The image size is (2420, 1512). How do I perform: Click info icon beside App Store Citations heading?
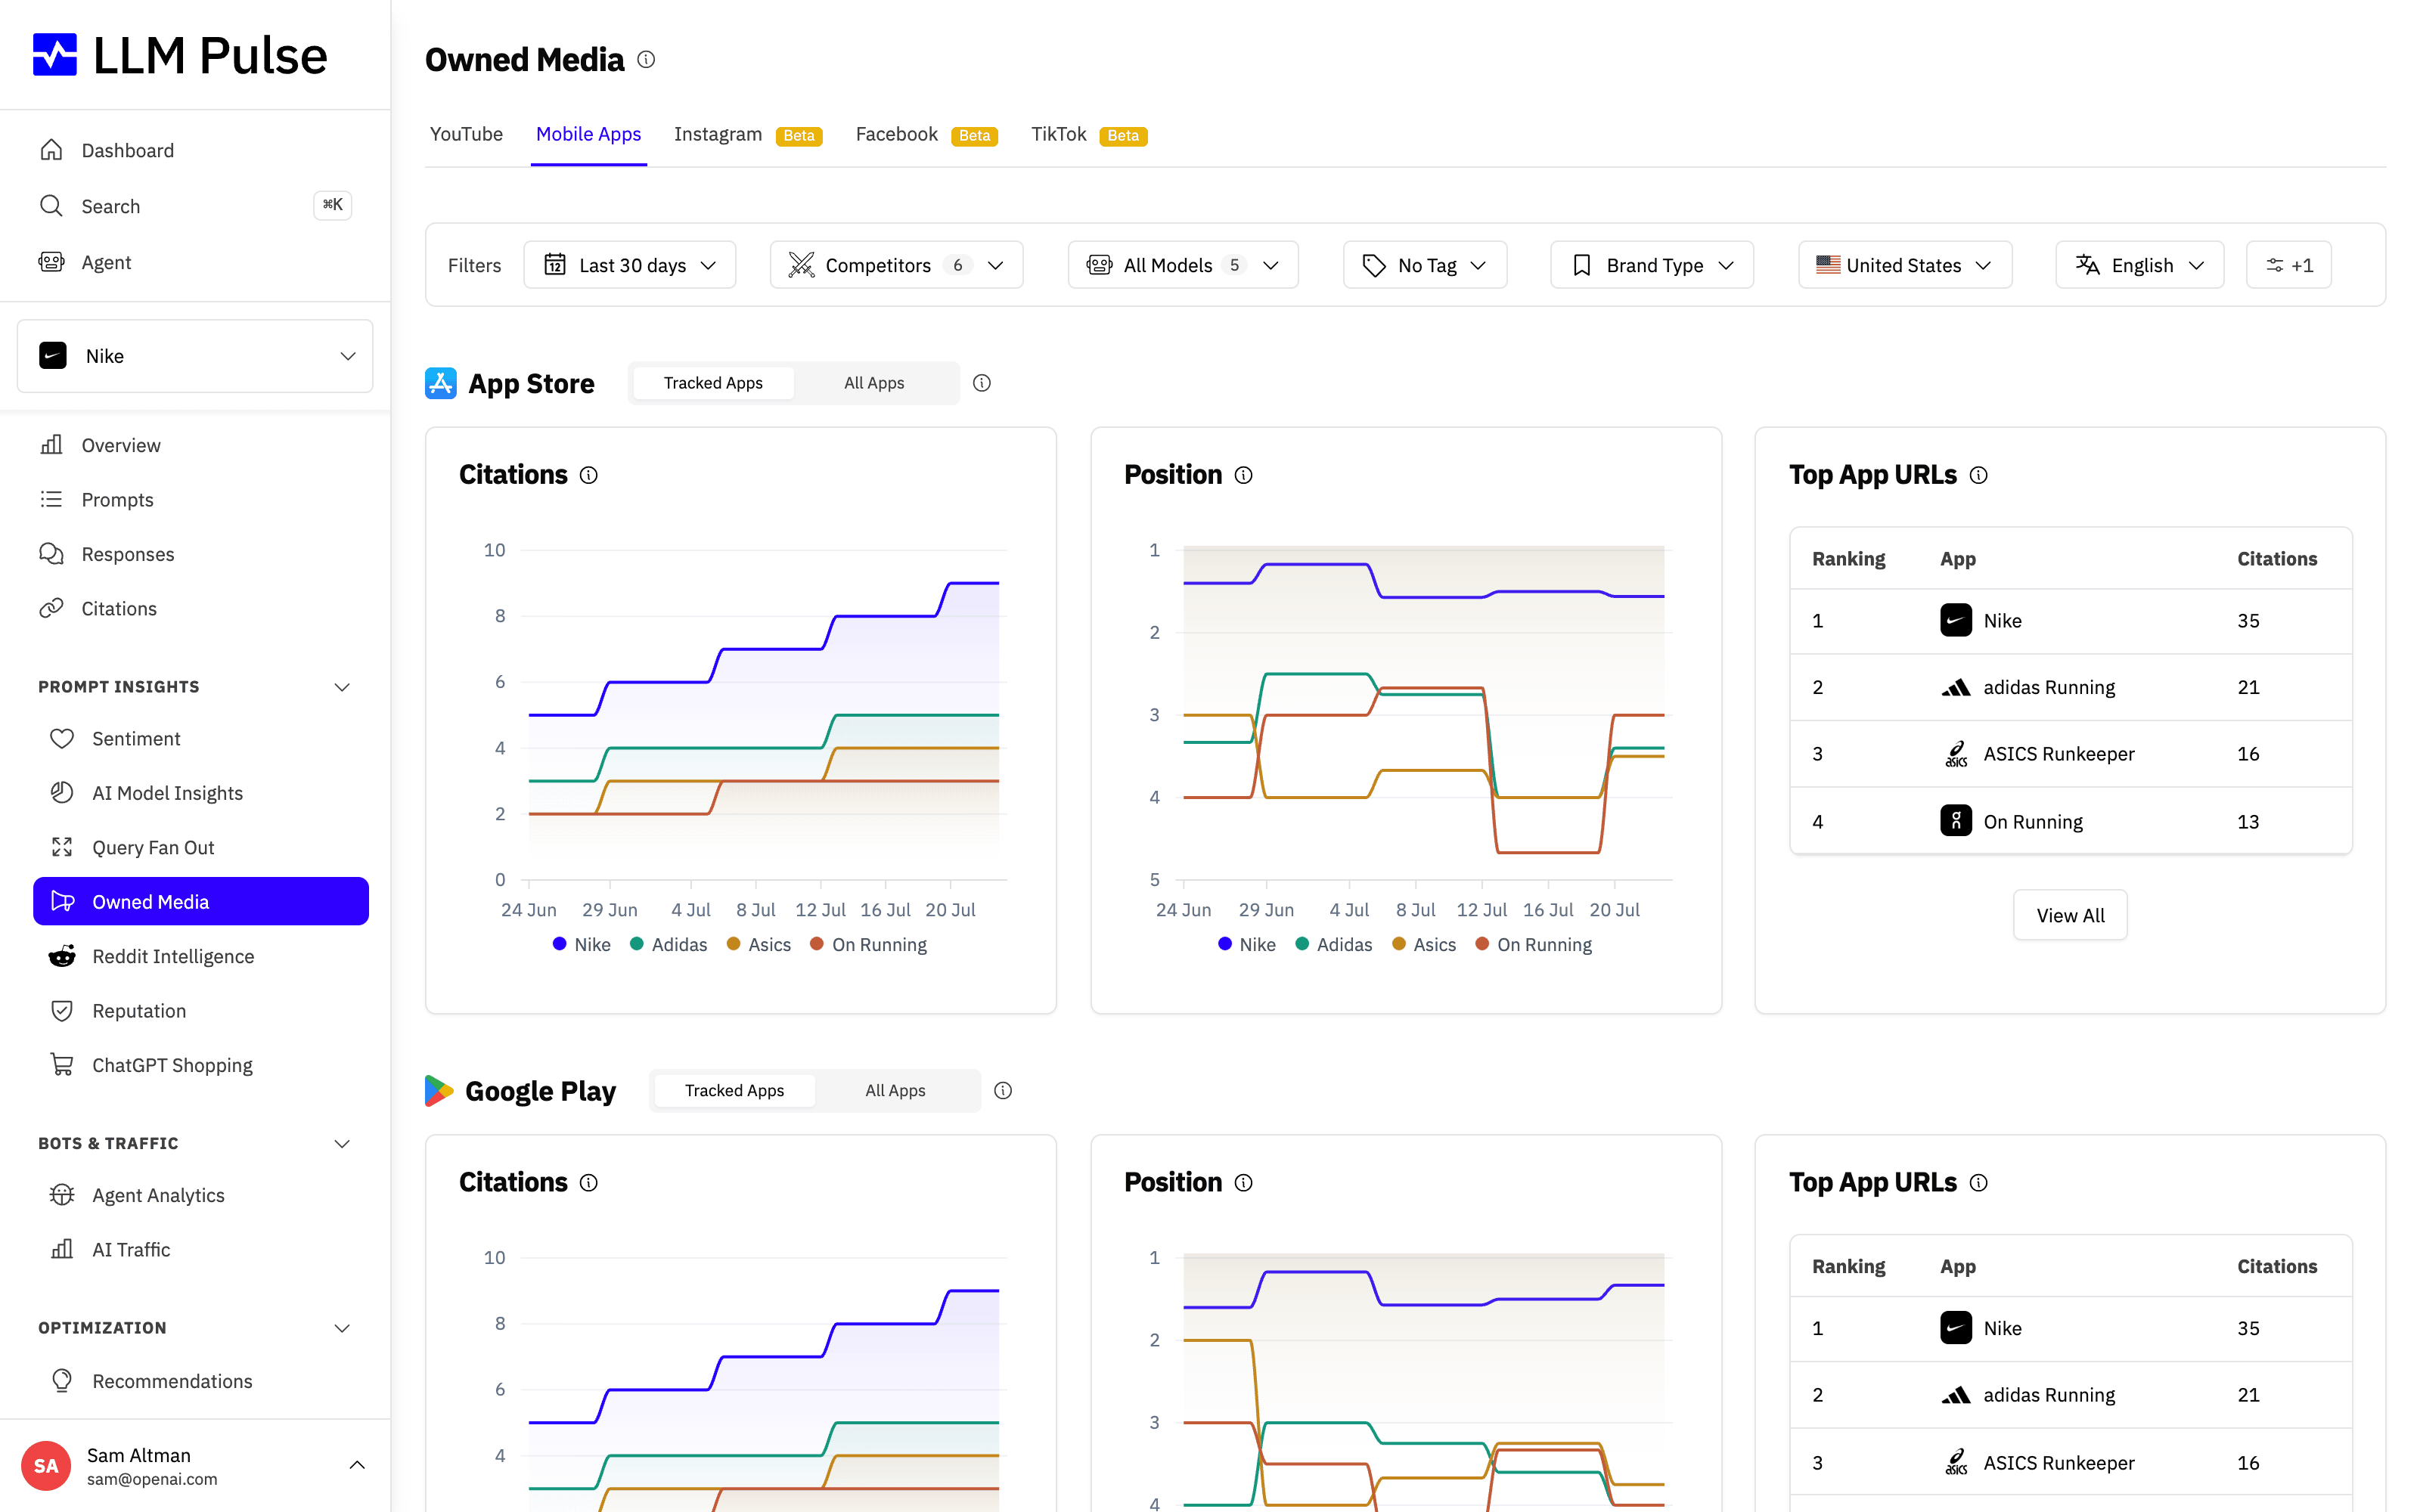coord(589,475)
